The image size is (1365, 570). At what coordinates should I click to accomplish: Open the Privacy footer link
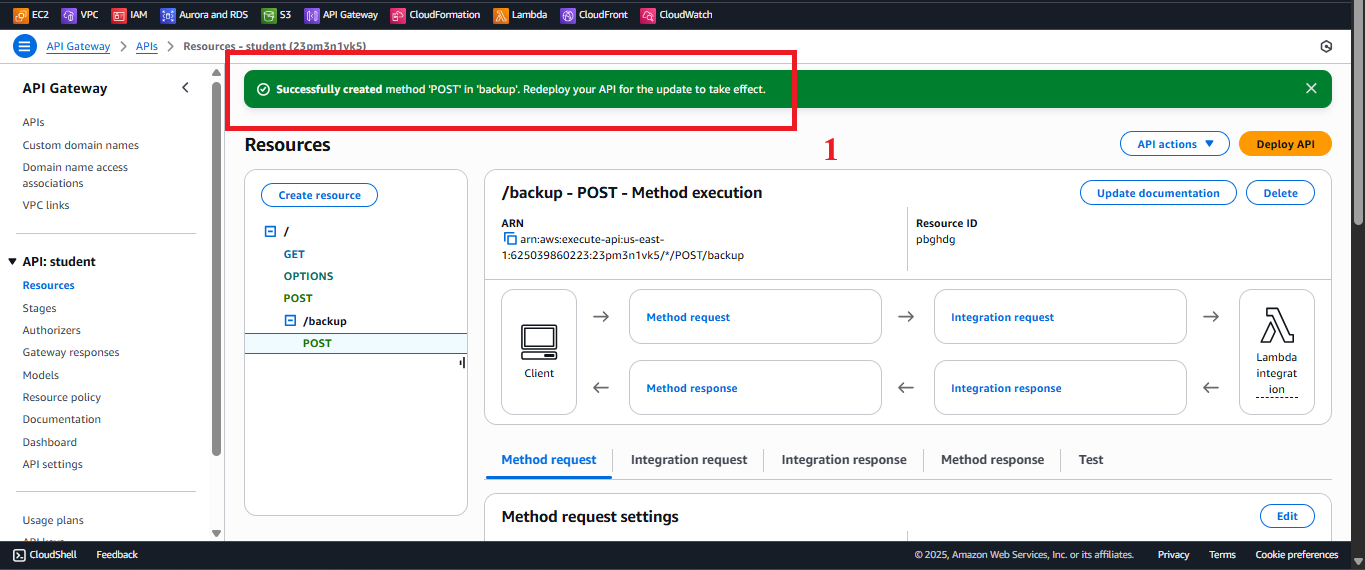coord(1174,554)
